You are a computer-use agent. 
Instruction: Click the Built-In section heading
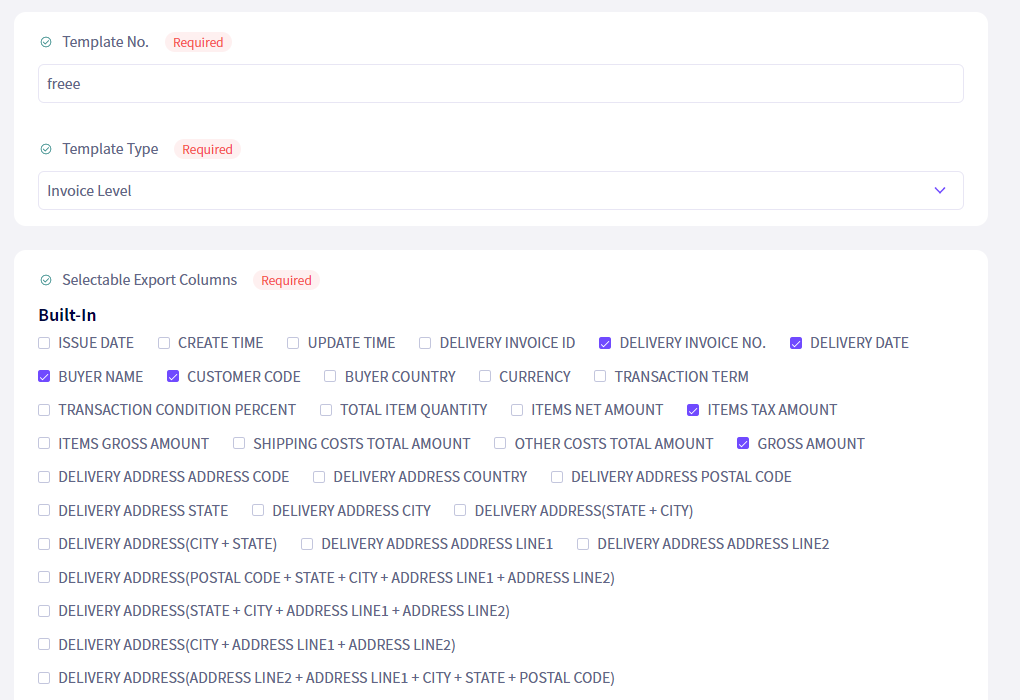point(68,315)
